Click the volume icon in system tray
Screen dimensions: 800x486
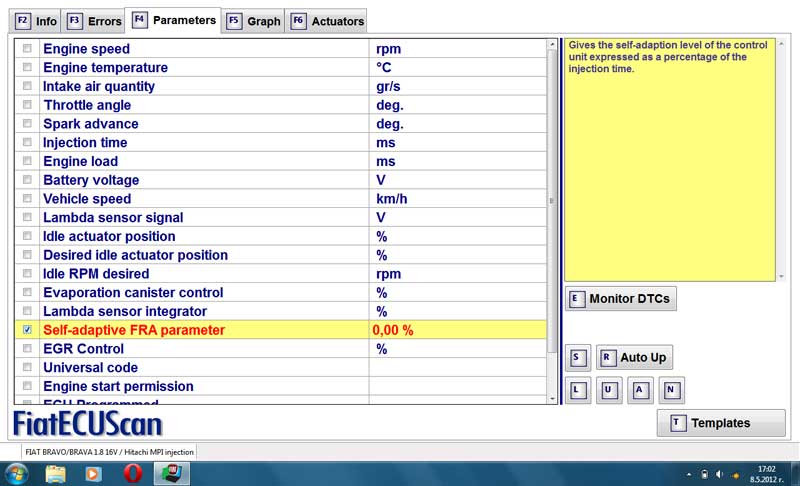[719, 473]
